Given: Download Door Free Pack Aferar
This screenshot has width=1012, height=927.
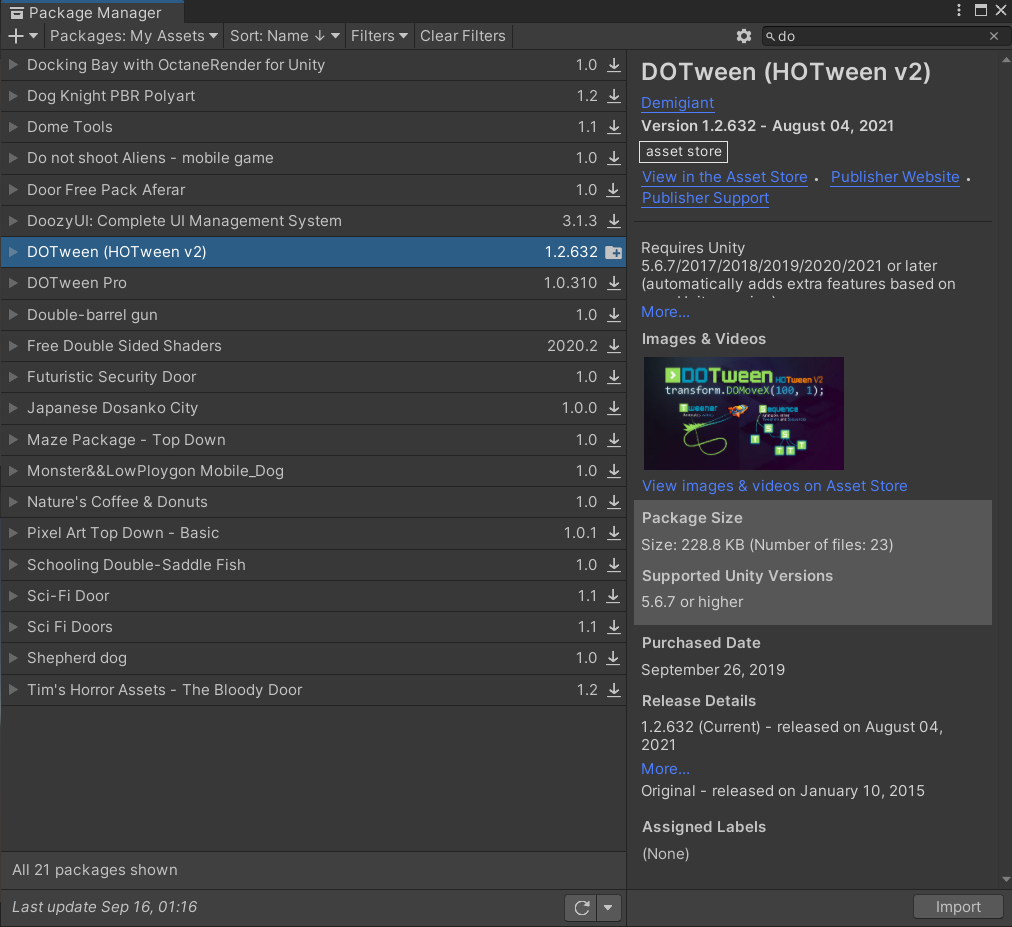Looking at the screenshot, I should (614, 190).
